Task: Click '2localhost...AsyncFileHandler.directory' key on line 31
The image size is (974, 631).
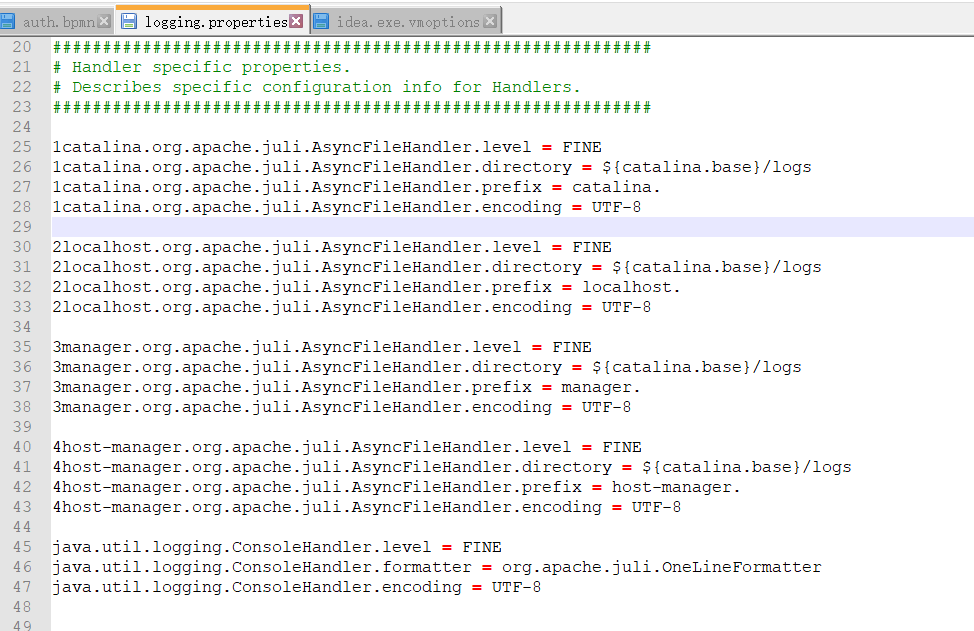Action: point(317,268)
